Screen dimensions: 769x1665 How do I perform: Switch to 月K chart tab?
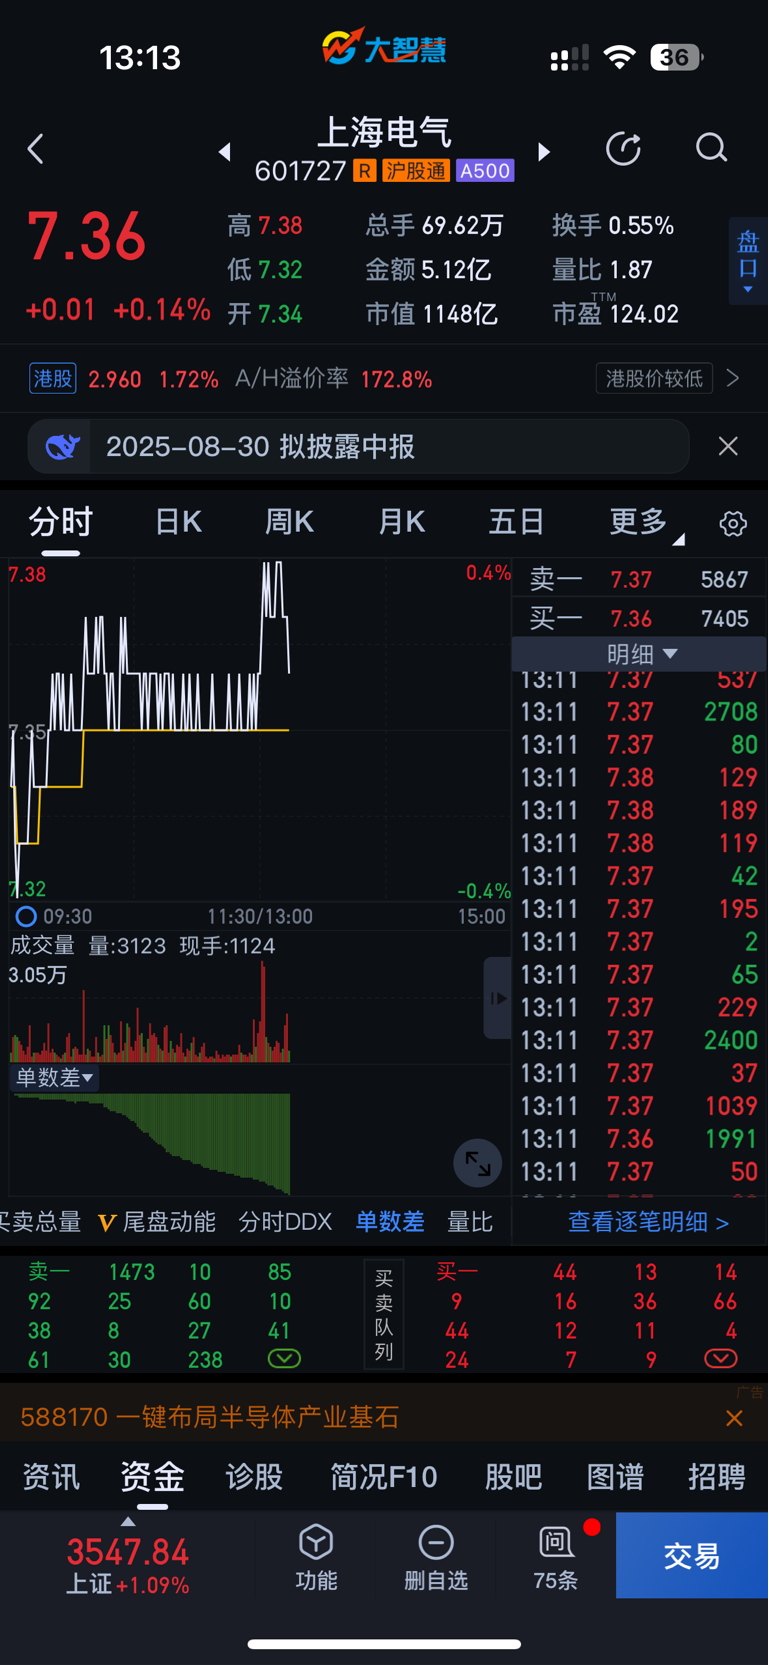pyautogui.click(x=402, y=522)
